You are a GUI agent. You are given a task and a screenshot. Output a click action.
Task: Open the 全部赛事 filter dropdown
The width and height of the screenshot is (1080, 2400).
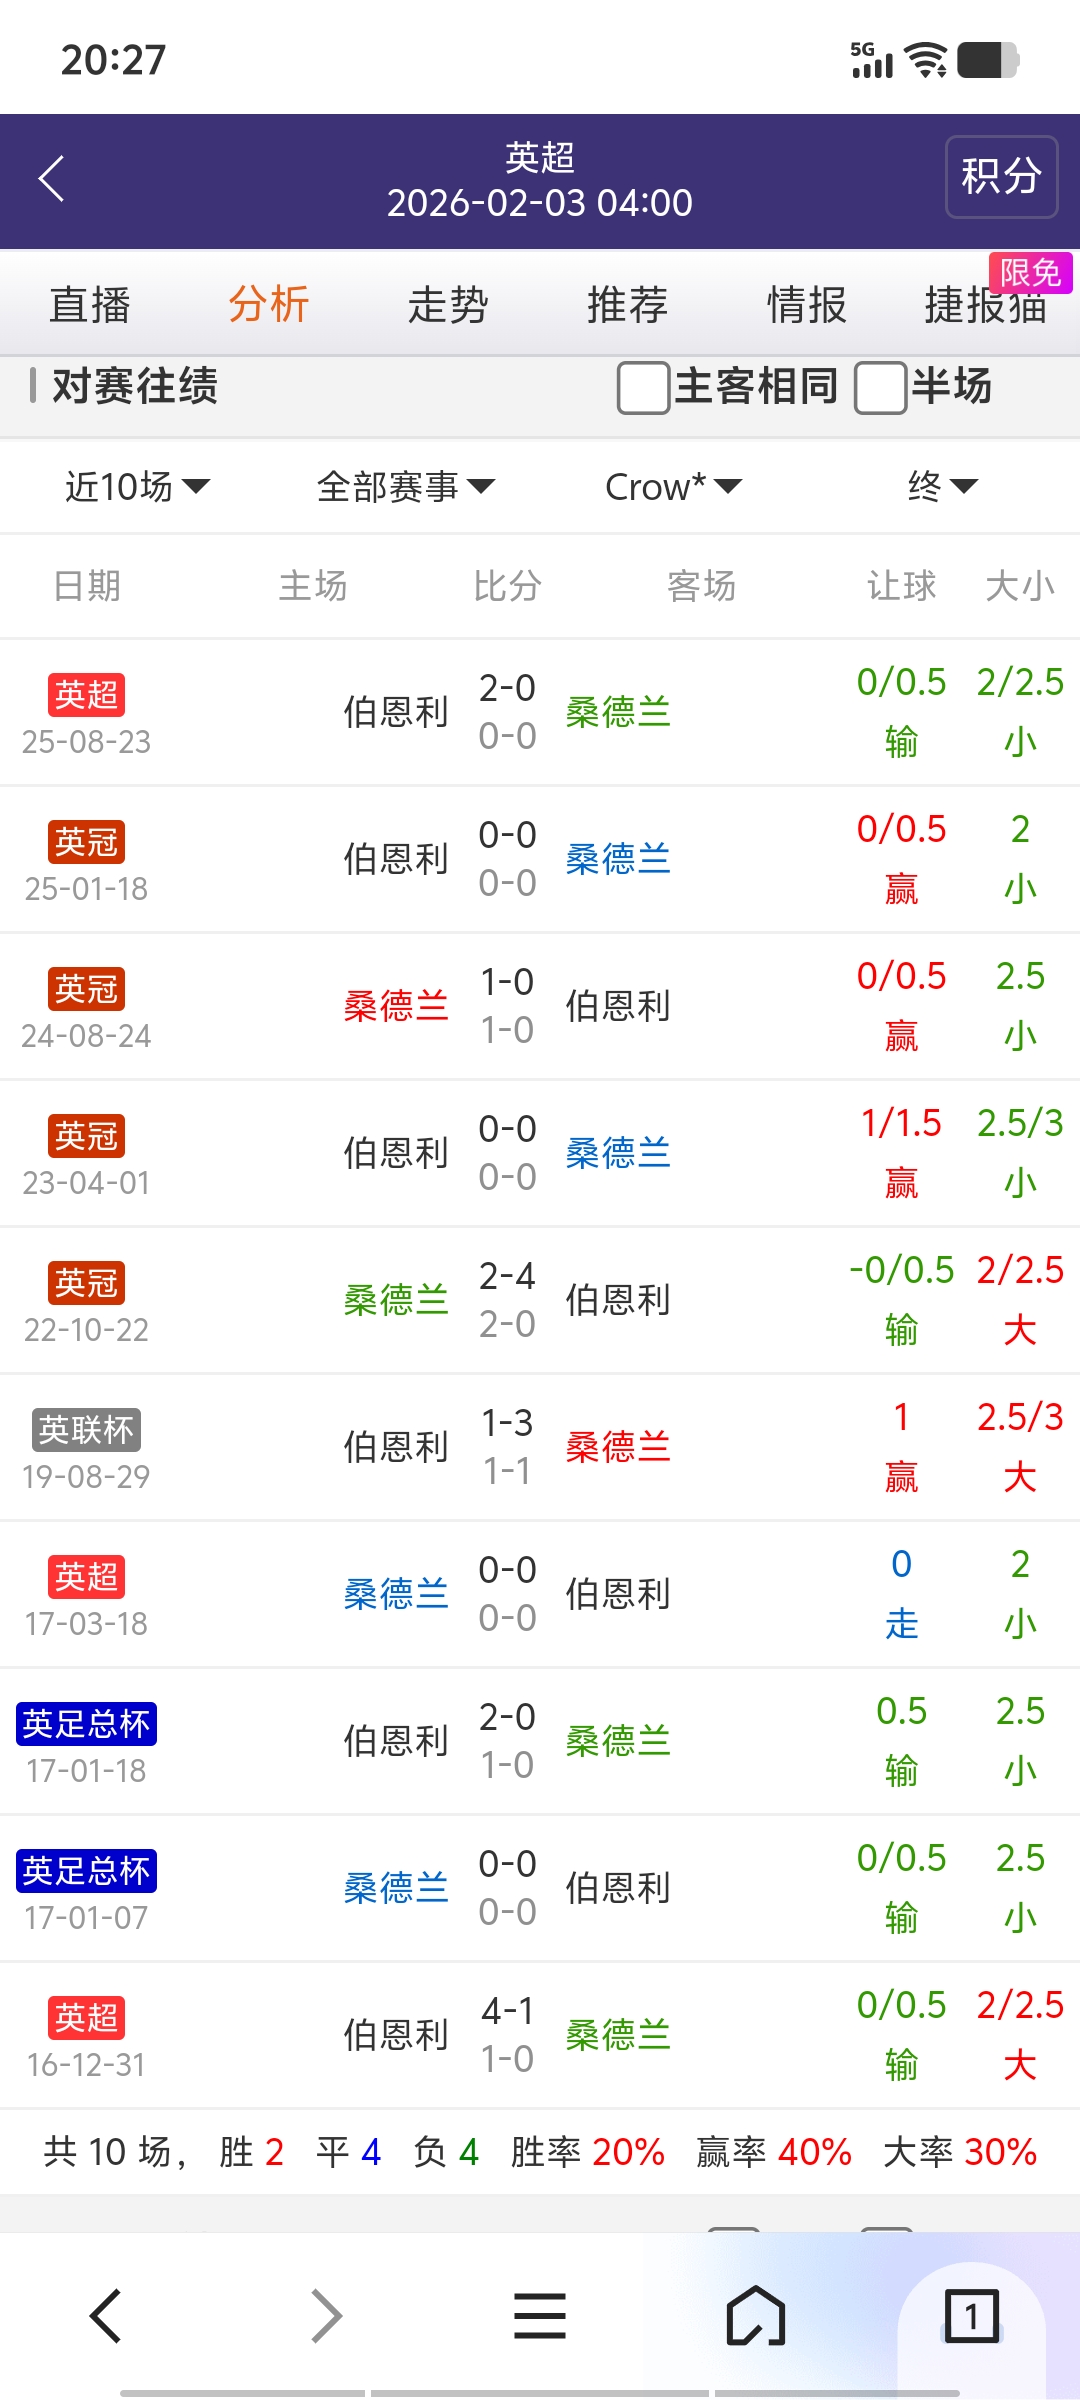point(405,487)
